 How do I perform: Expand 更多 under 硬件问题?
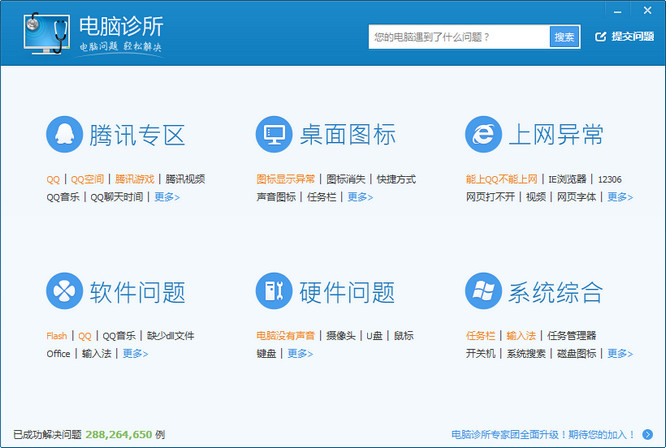(x=300, y=353)
